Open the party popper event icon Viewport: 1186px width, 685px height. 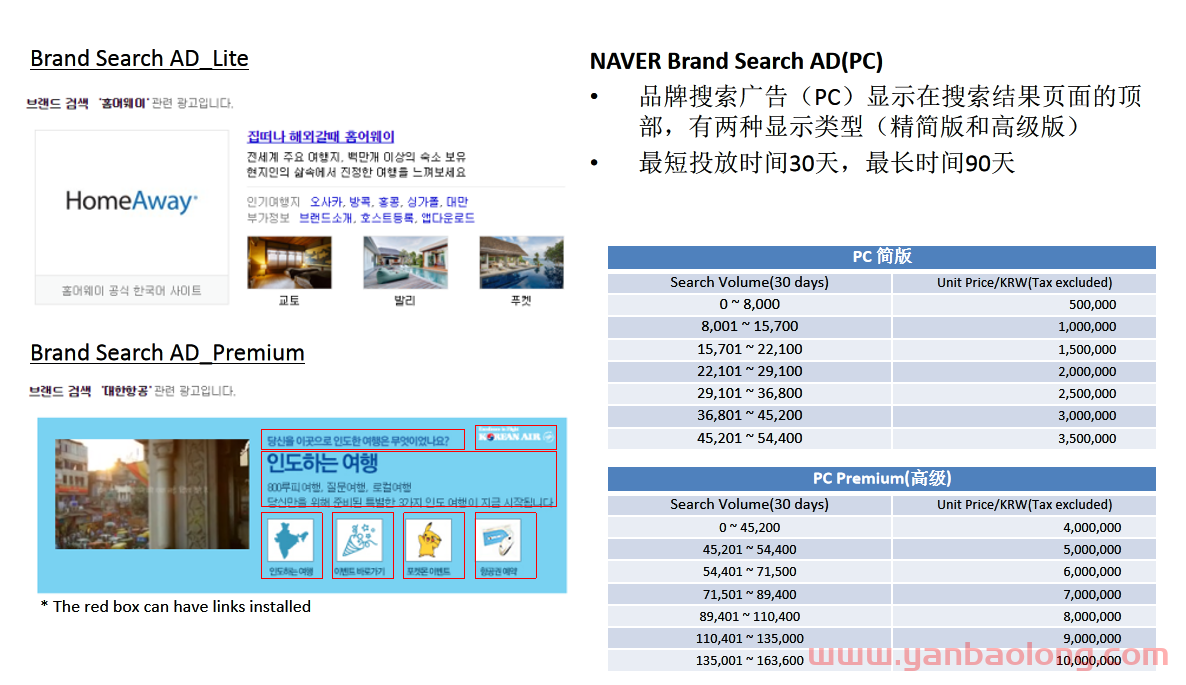(x=362, y=540)
